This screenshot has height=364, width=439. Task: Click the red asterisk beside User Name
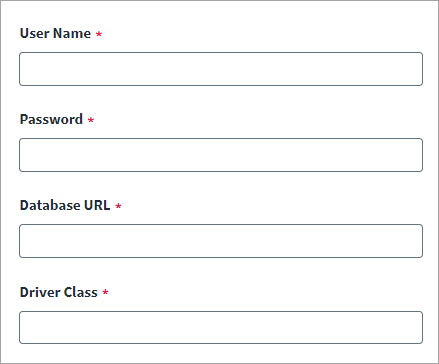pos(99,34)
